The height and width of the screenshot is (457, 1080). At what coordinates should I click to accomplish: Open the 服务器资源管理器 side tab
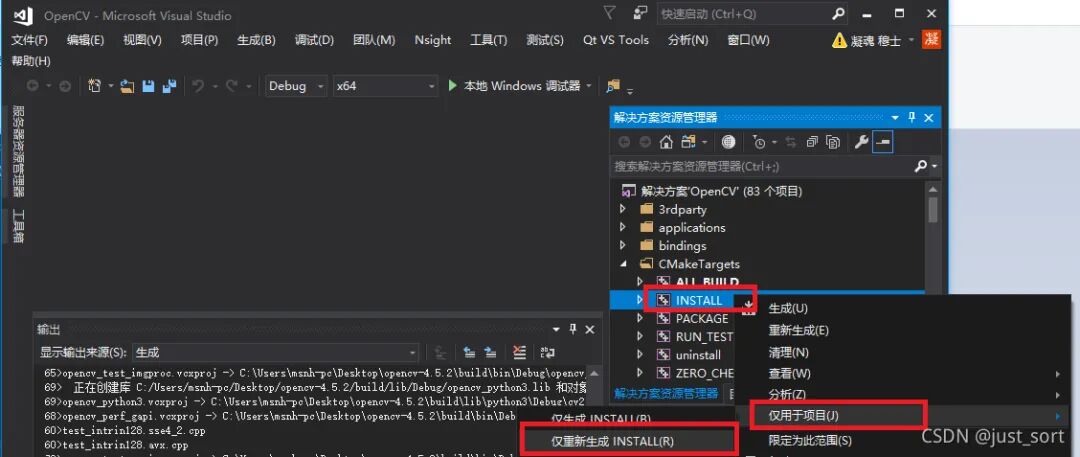[19, 152]
